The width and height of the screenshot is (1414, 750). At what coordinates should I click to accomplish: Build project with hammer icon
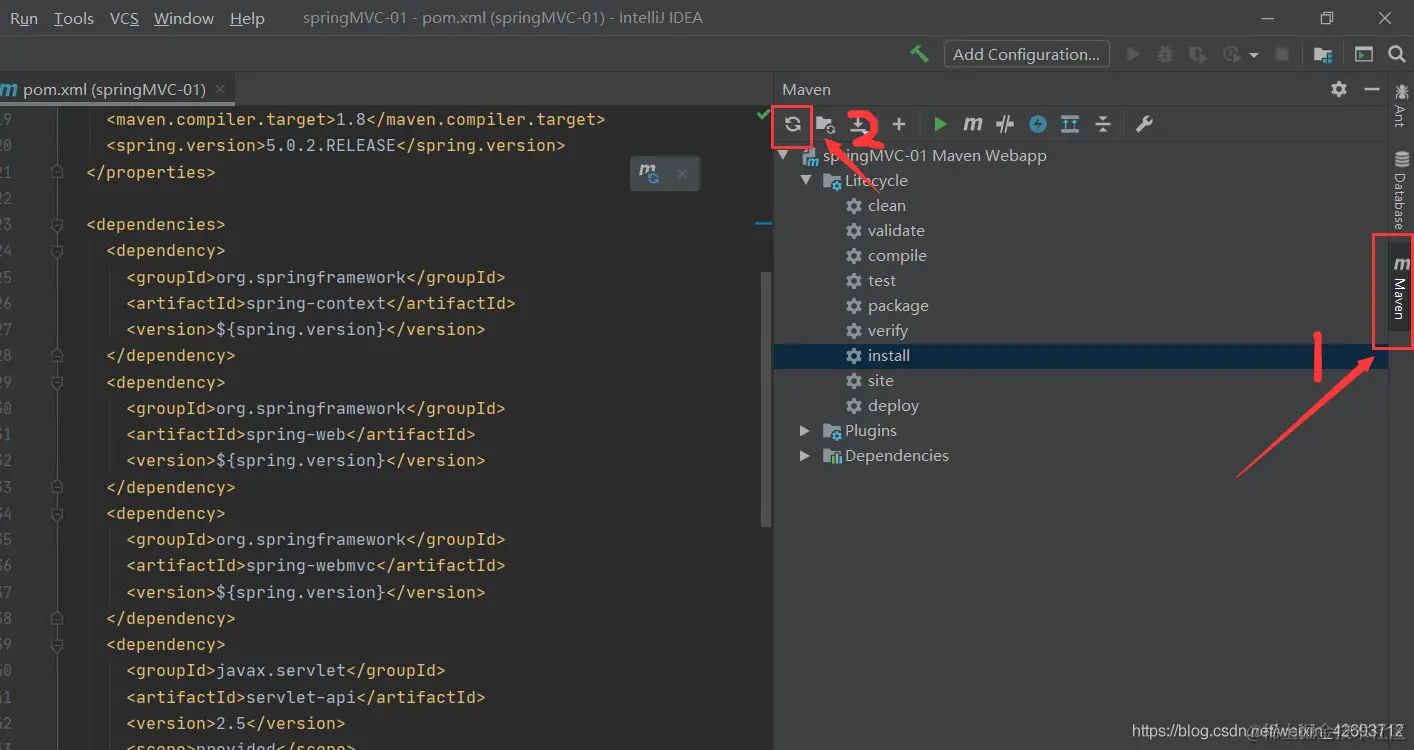pos(919,54)
